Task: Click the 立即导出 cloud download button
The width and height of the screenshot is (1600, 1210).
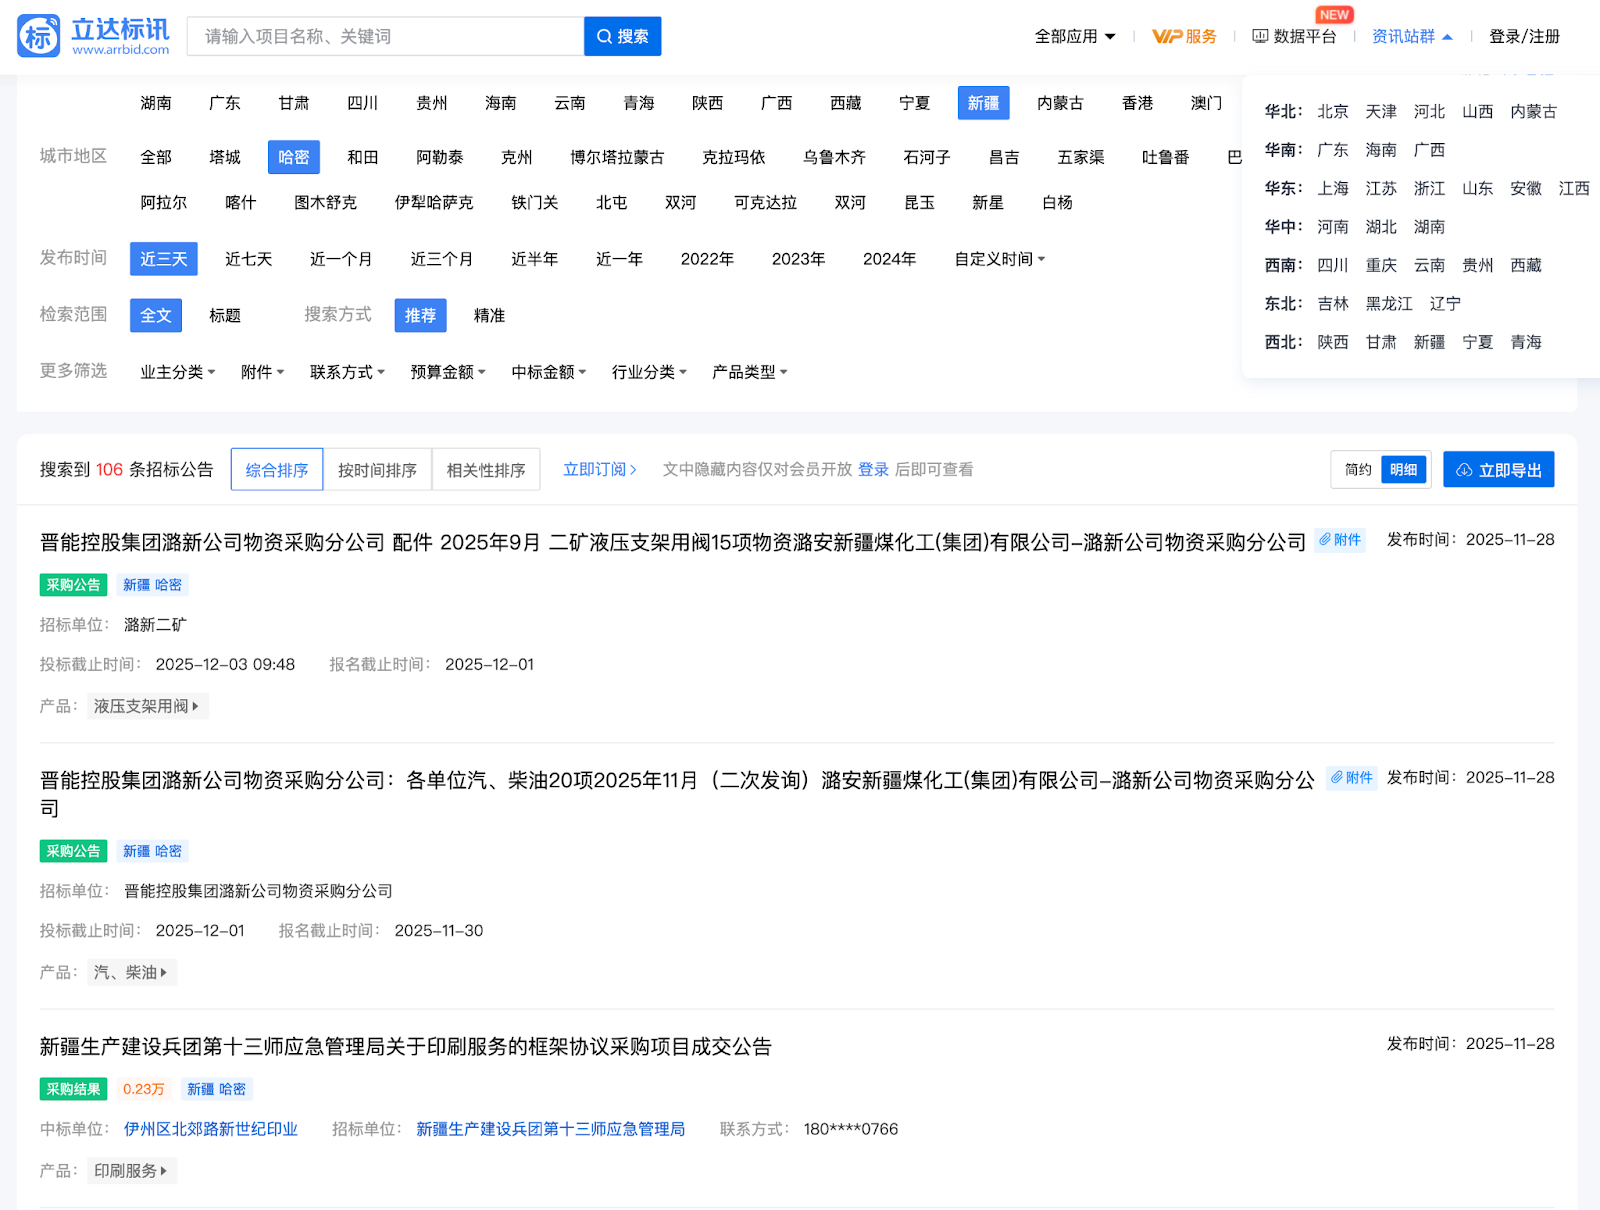Action: pos(1498,470)
